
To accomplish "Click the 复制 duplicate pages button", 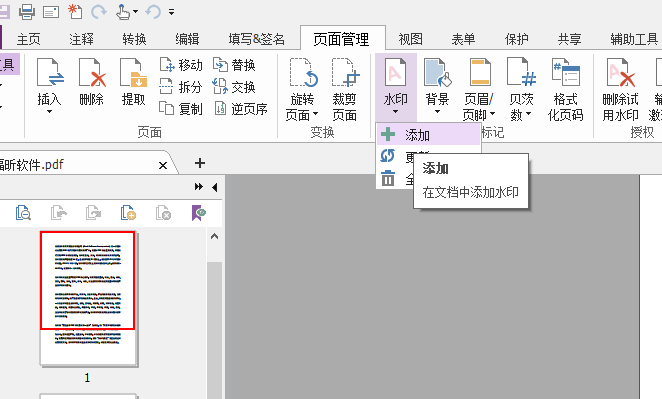I will point(181,109).
